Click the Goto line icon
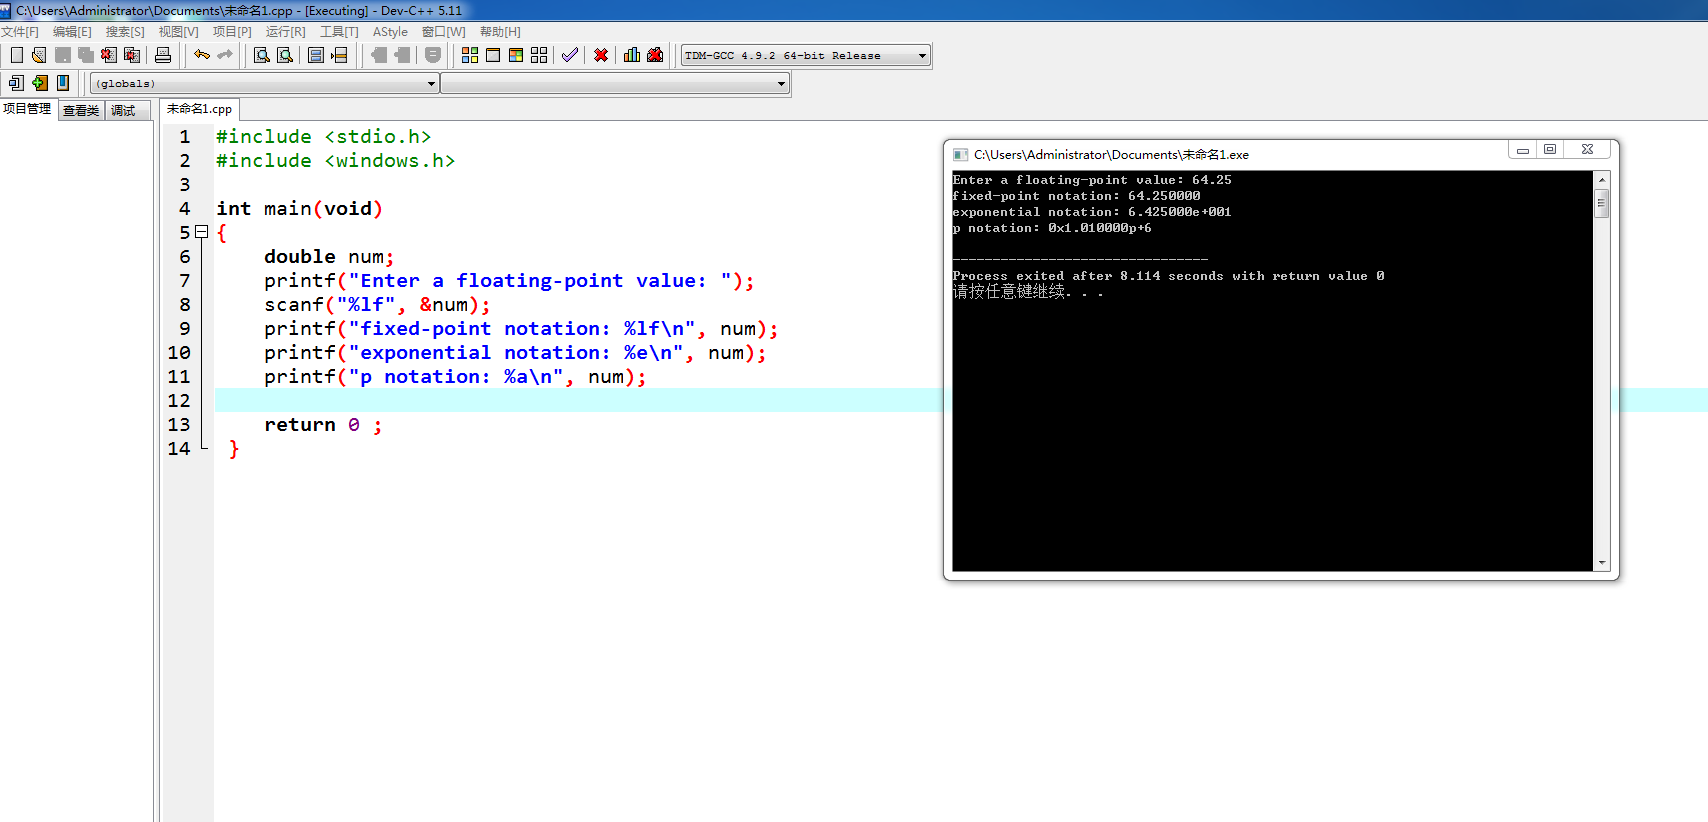The image size is (1708, 822). coord(339,55)
